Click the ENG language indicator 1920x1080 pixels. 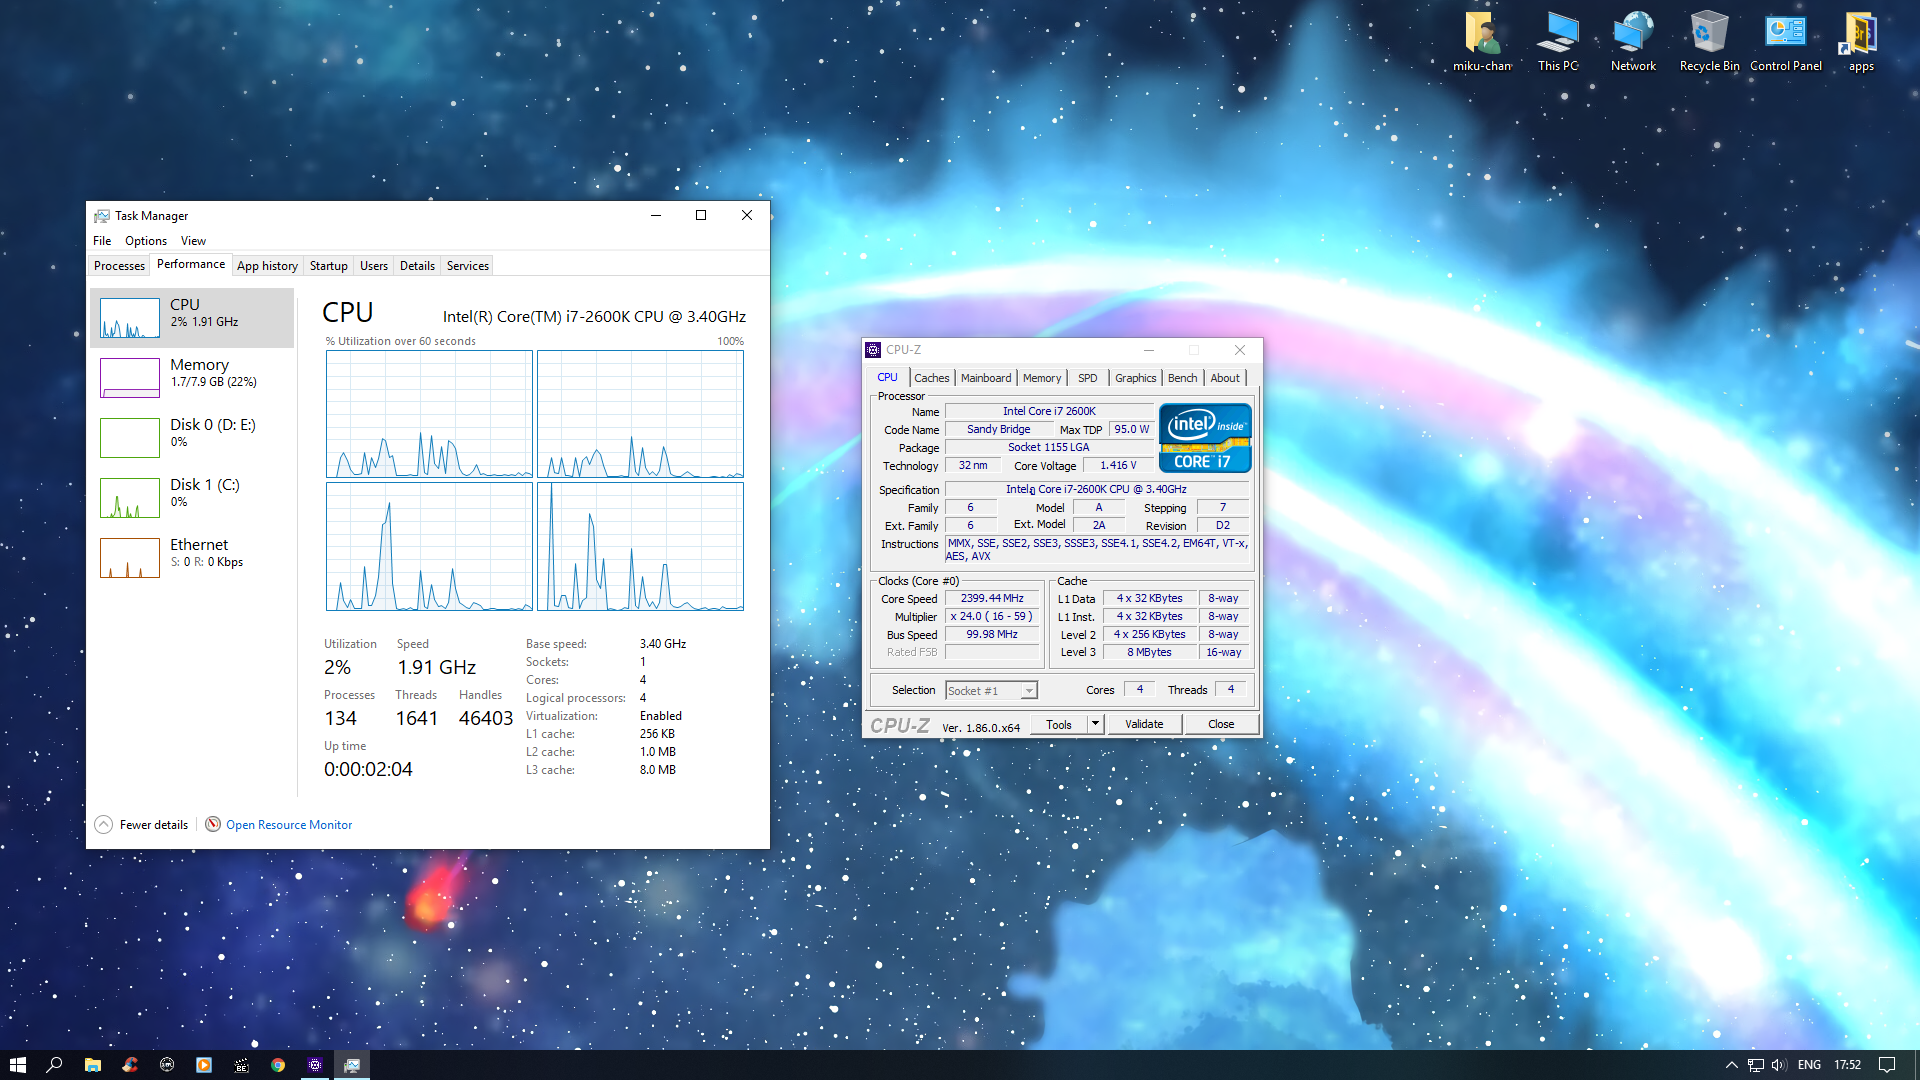click(x=1809, y=1065)
